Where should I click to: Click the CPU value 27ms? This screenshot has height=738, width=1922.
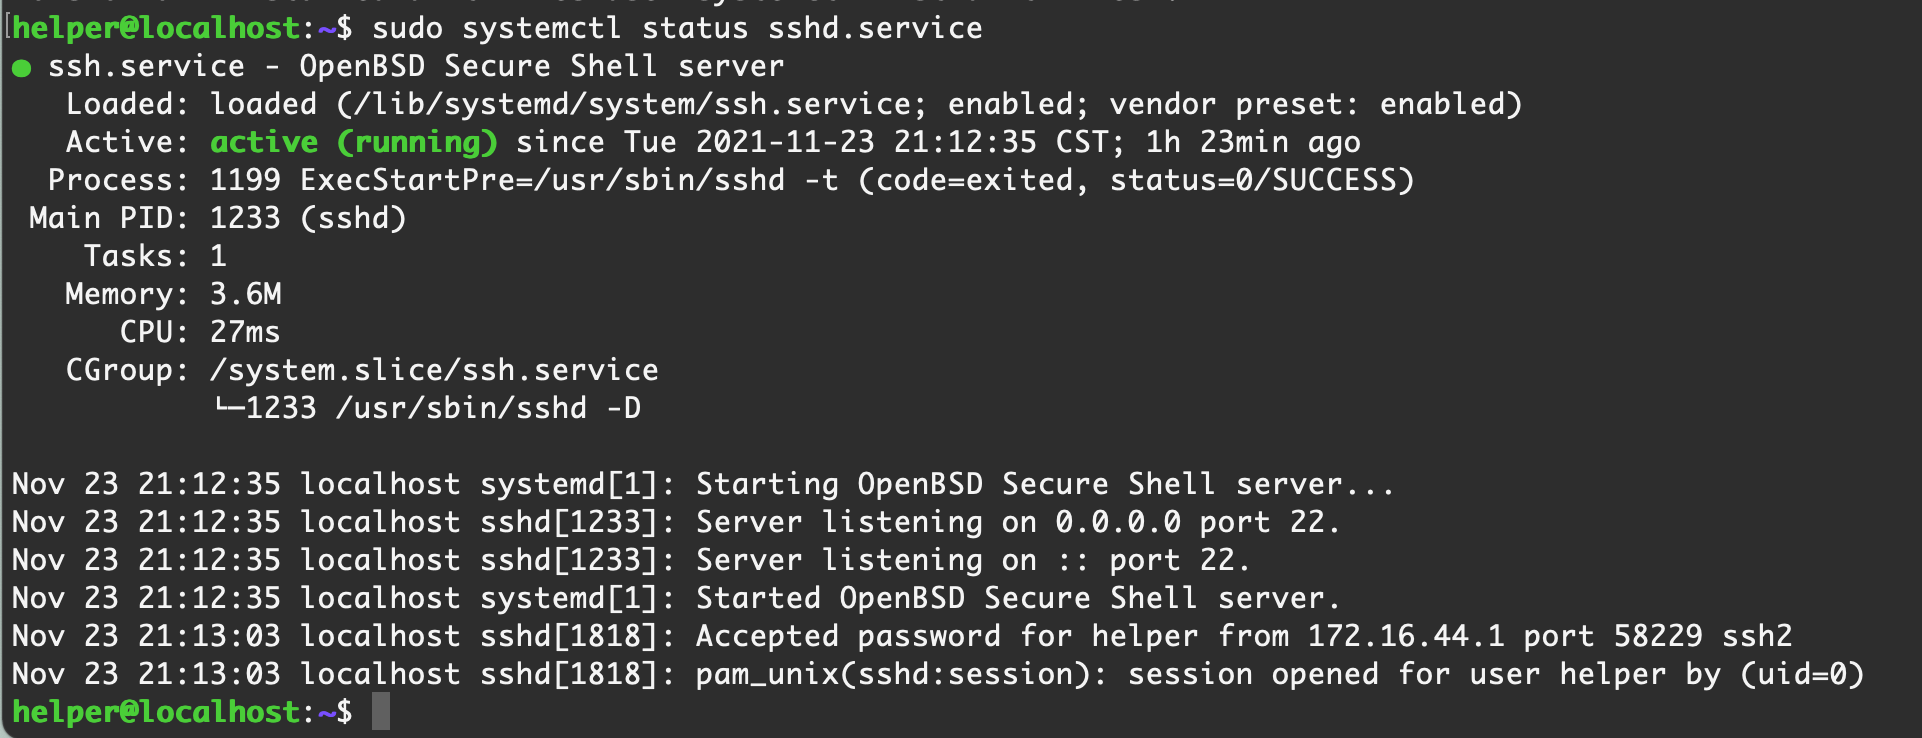(x=245, y=333)
